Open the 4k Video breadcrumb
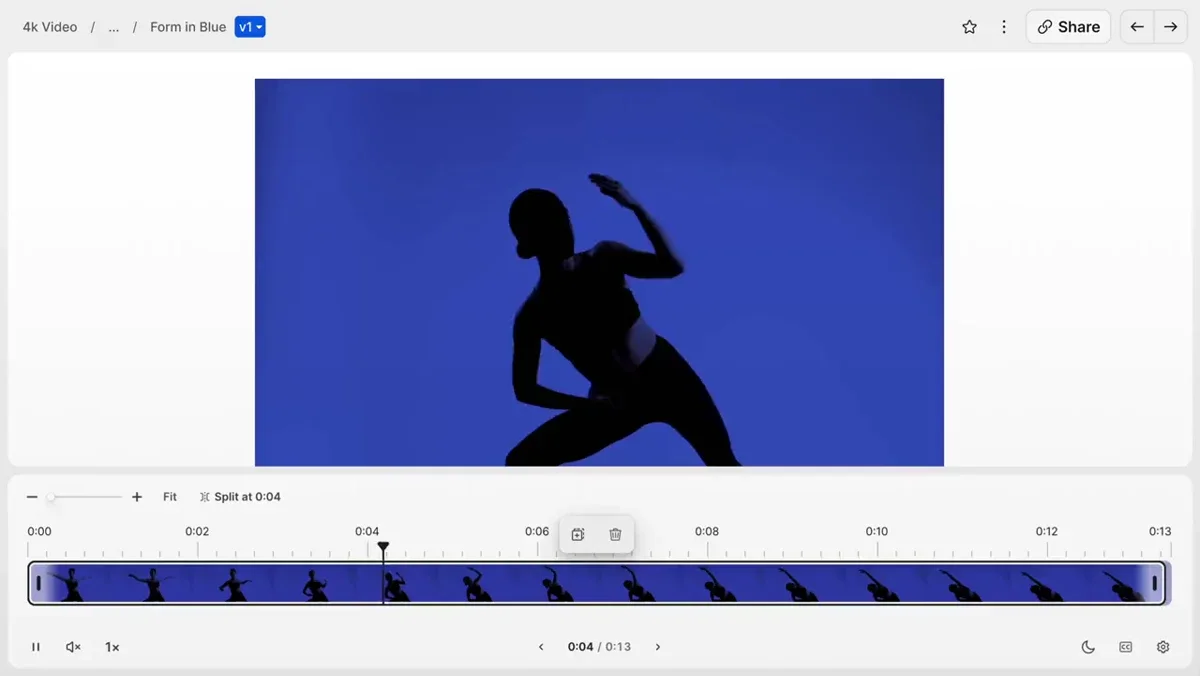The width and height of the screenshot is (1200, 676). coord(50,27)
